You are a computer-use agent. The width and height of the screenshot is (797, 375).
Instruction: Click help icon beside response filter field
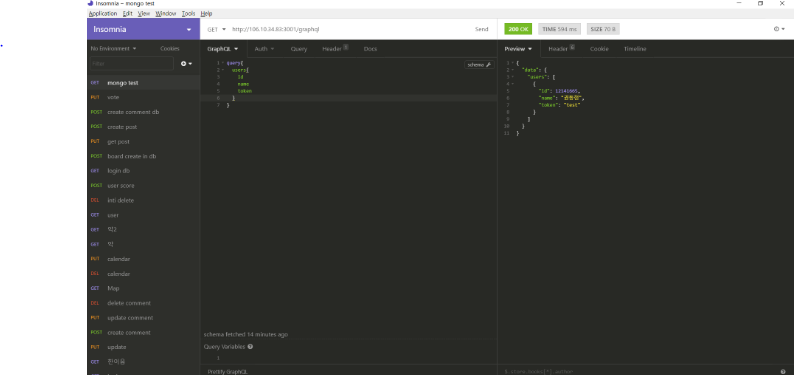point(783,371)
